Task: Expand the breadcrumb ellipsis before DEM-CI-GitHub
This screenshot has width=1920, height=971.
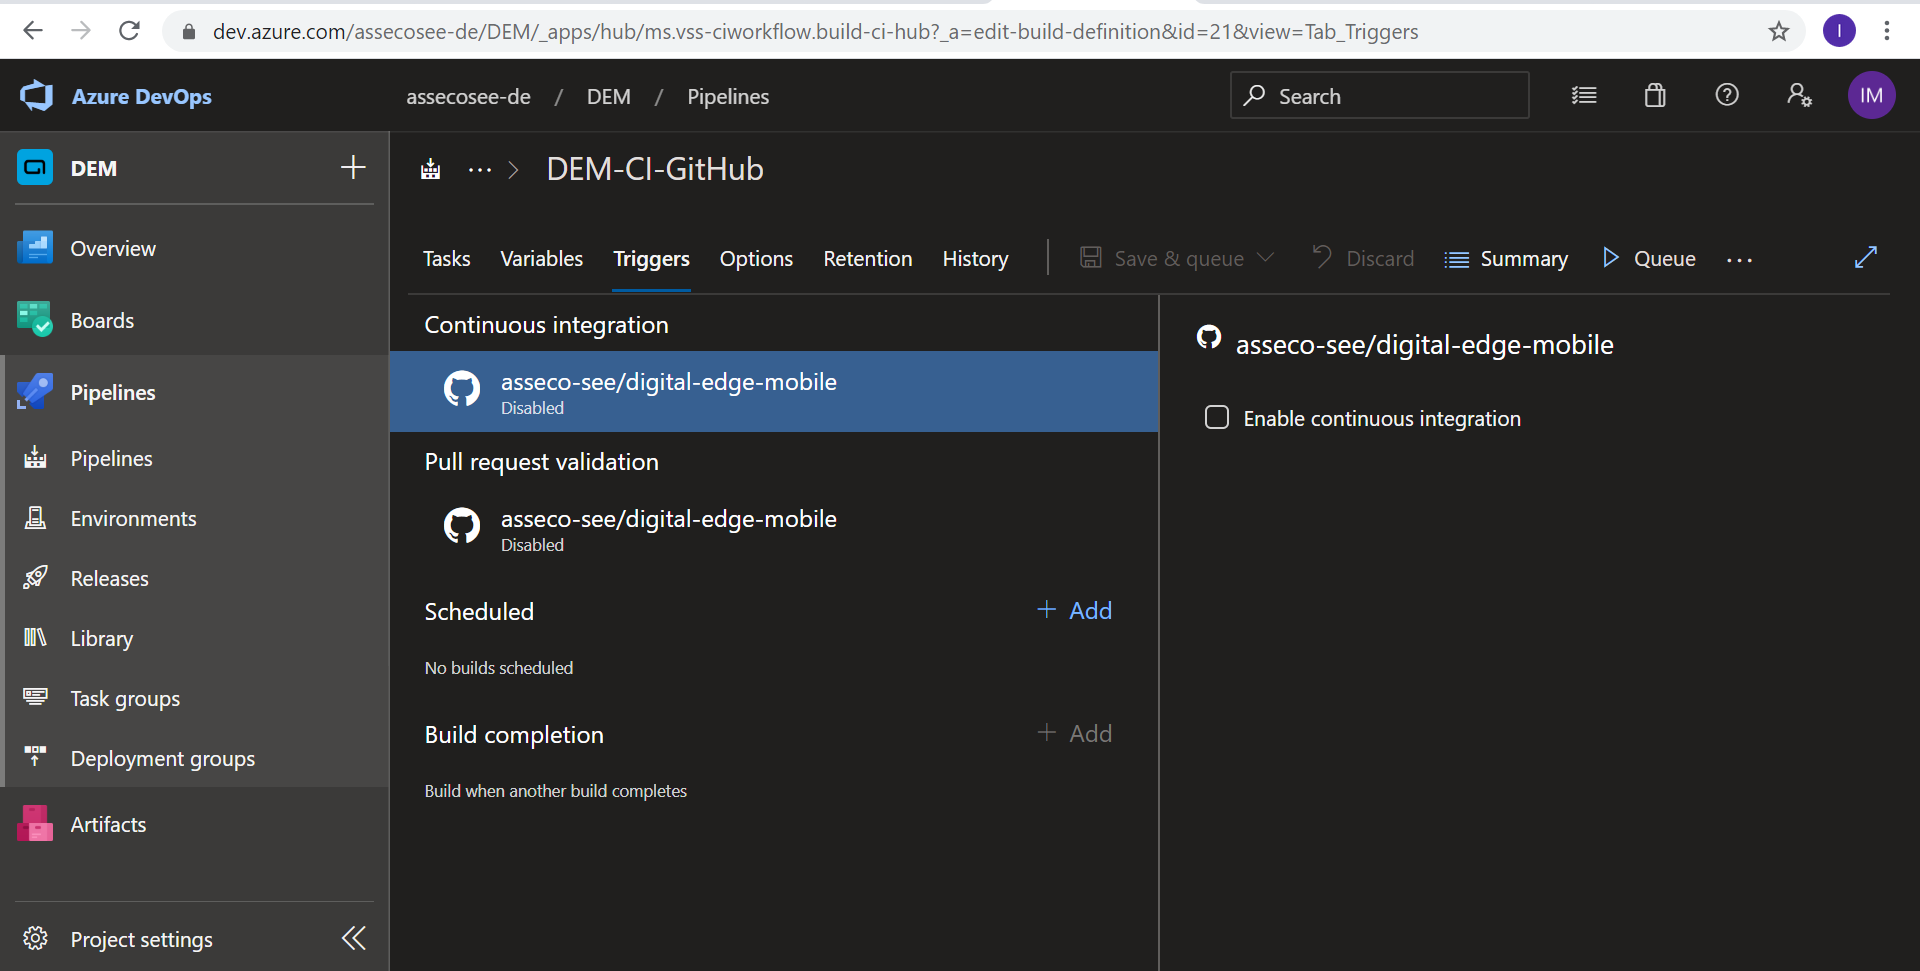Action: tap(480, 170)
